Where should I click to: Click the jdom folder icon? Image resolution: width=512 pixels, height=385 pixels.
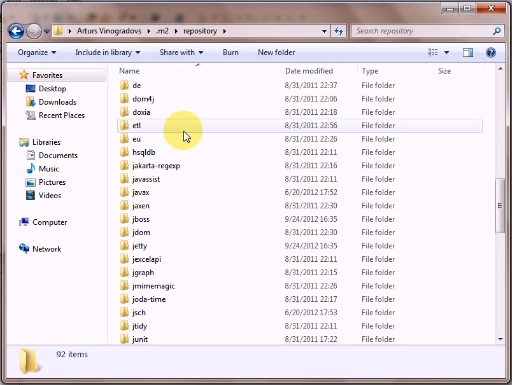point(124,232)
